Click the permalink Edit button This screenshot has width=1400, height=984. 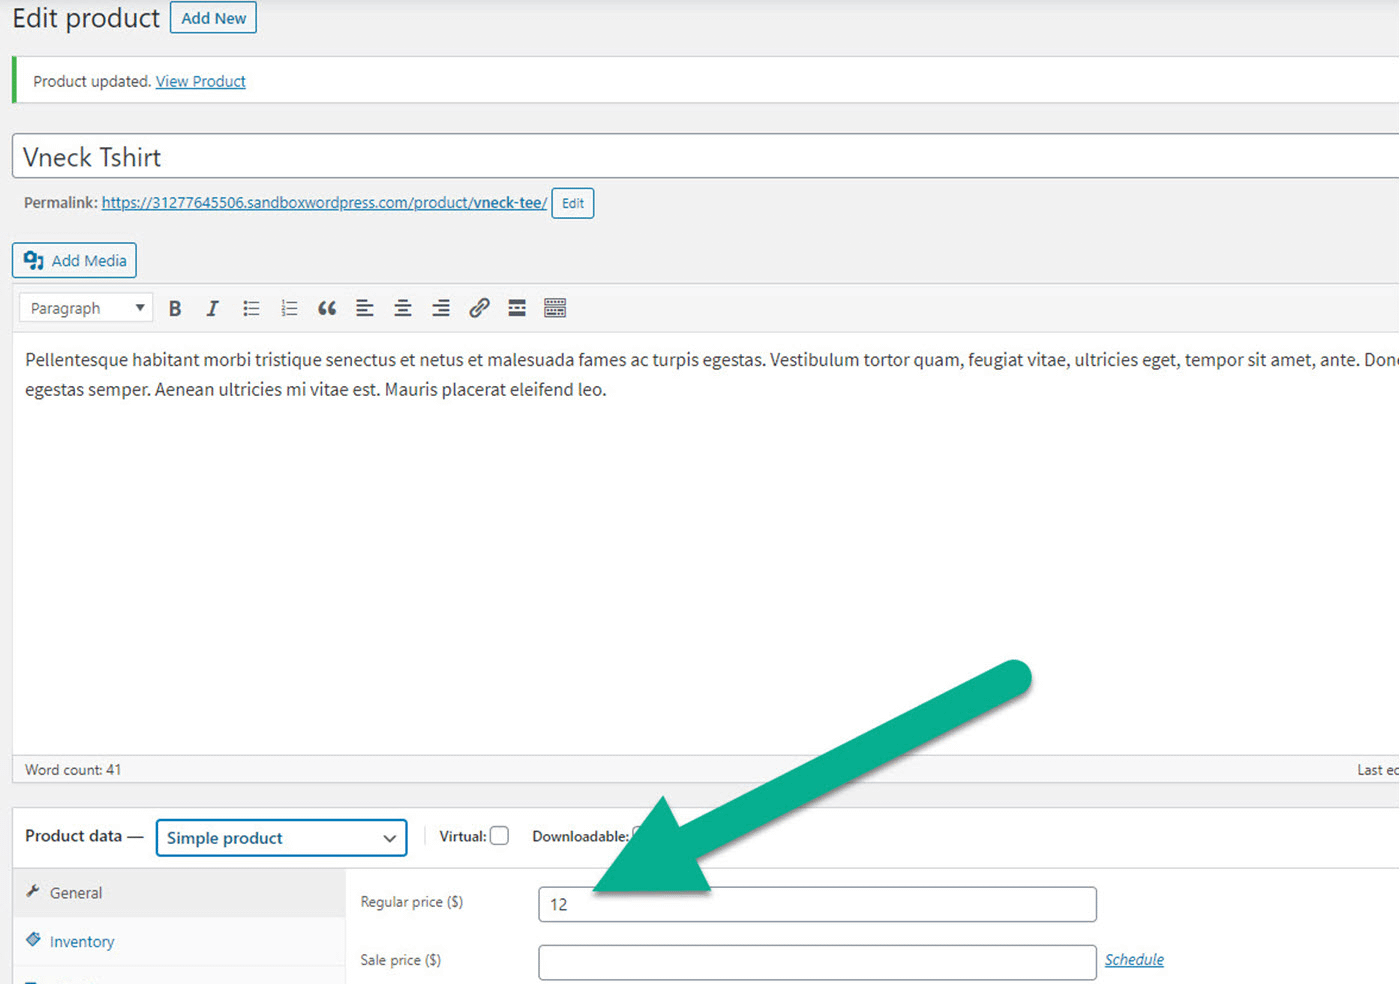click(573, 203)
